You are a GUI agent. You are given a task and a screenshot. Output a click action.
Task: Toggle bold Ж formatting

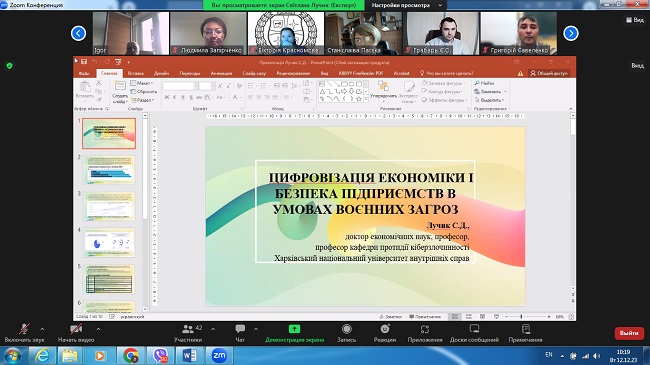(x=167, y=97)
